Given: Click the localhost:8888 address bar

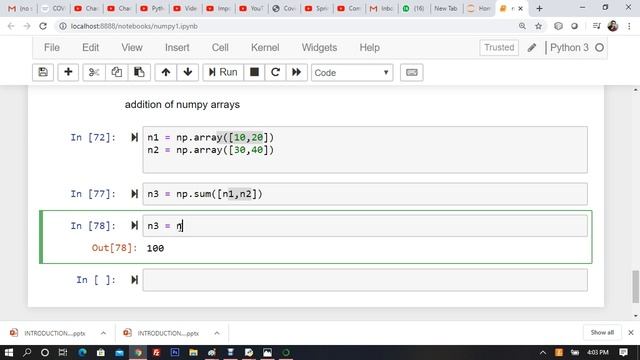Looking at the screenshot, I should (x=286, y=26).
